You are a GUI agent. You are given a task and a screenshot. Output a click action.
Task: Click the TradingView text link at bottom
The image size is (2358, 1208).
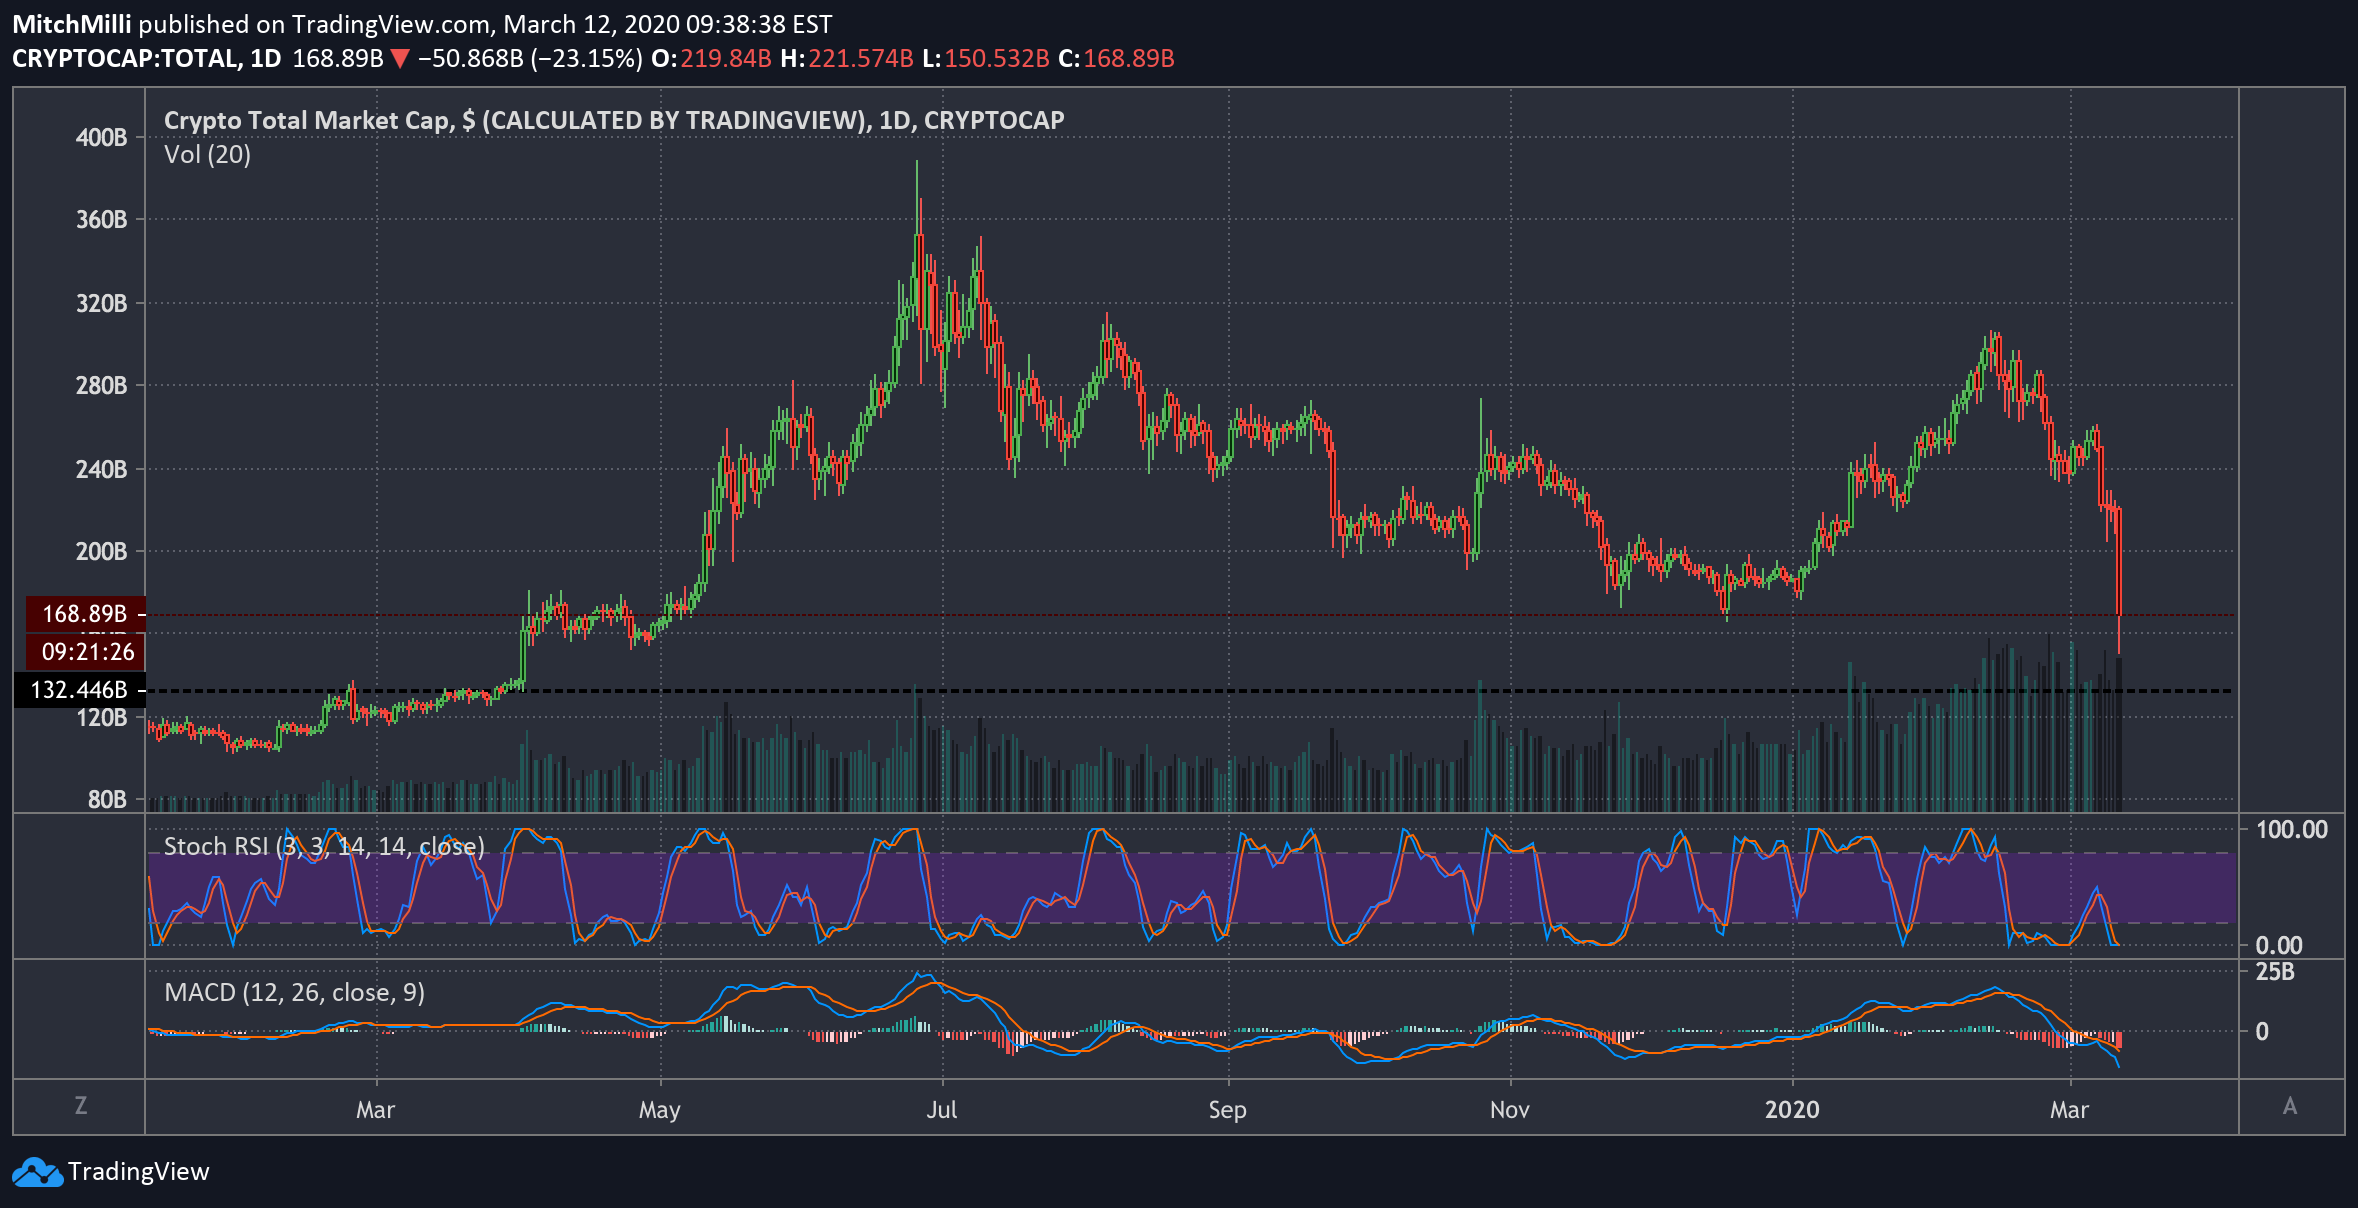[x=138, y=1172]
